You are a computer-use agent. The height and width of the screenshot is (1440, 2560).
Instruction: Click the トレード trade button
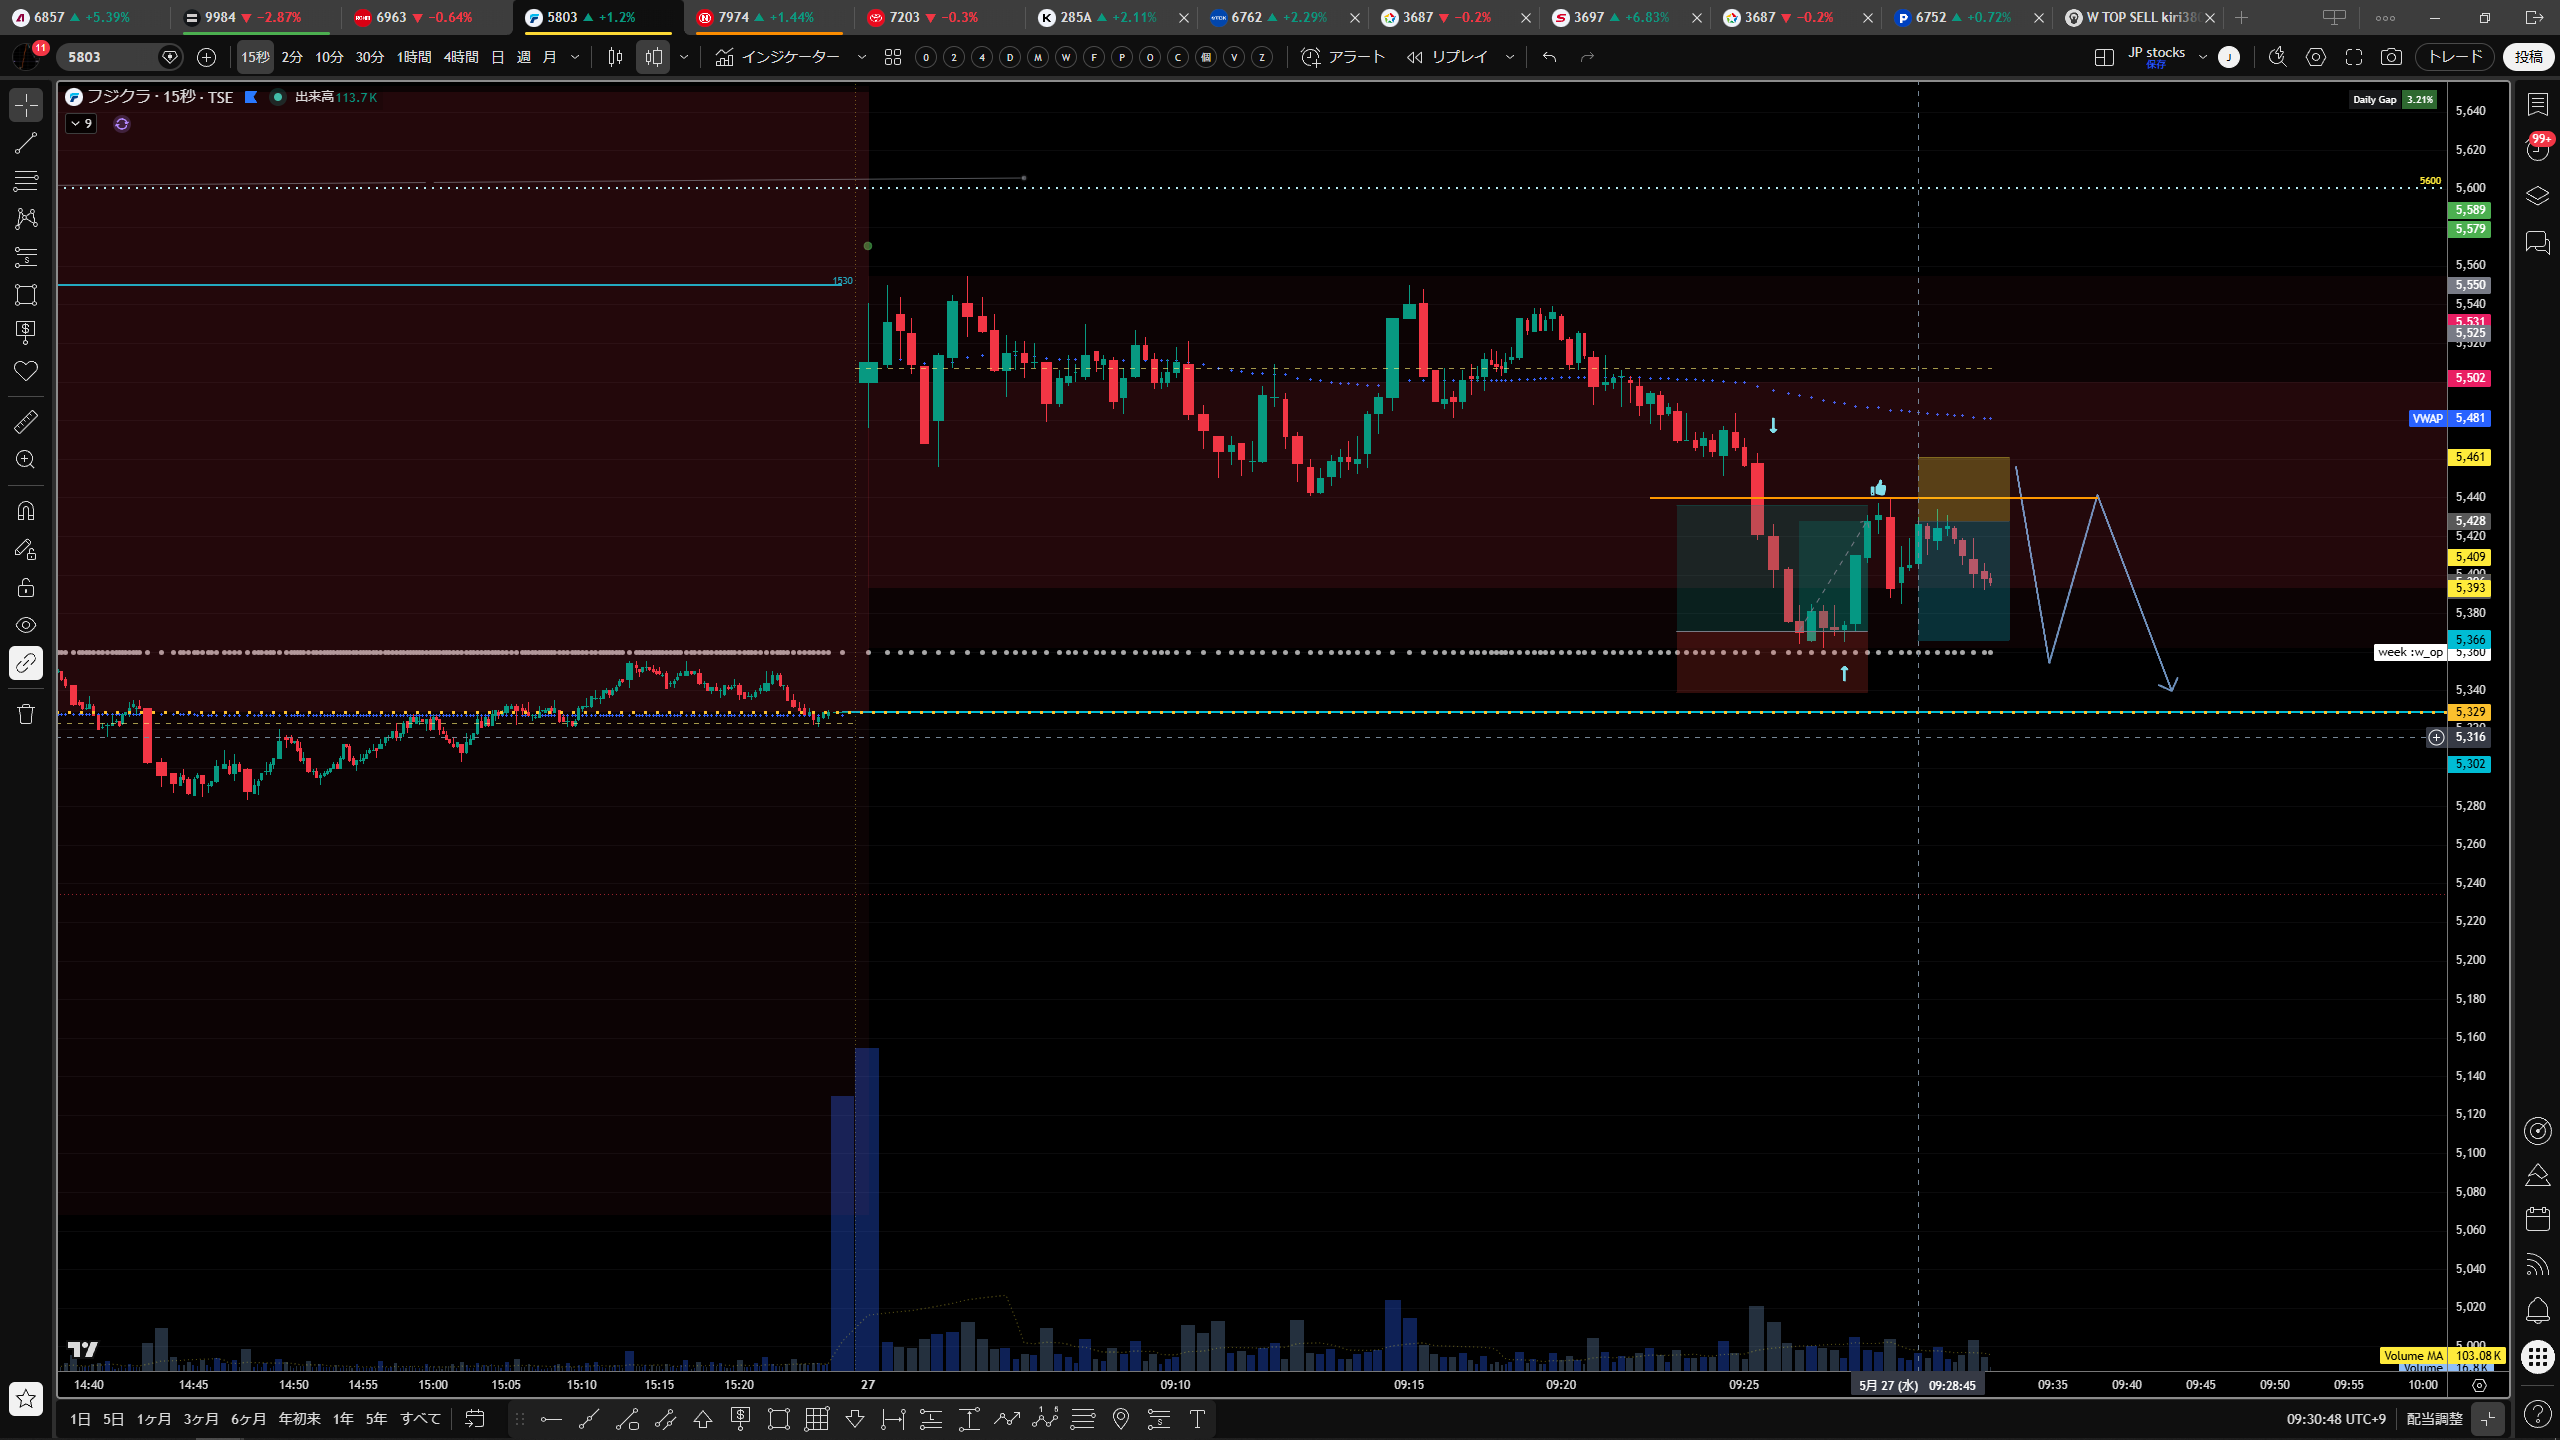(x=2456, y=57)
